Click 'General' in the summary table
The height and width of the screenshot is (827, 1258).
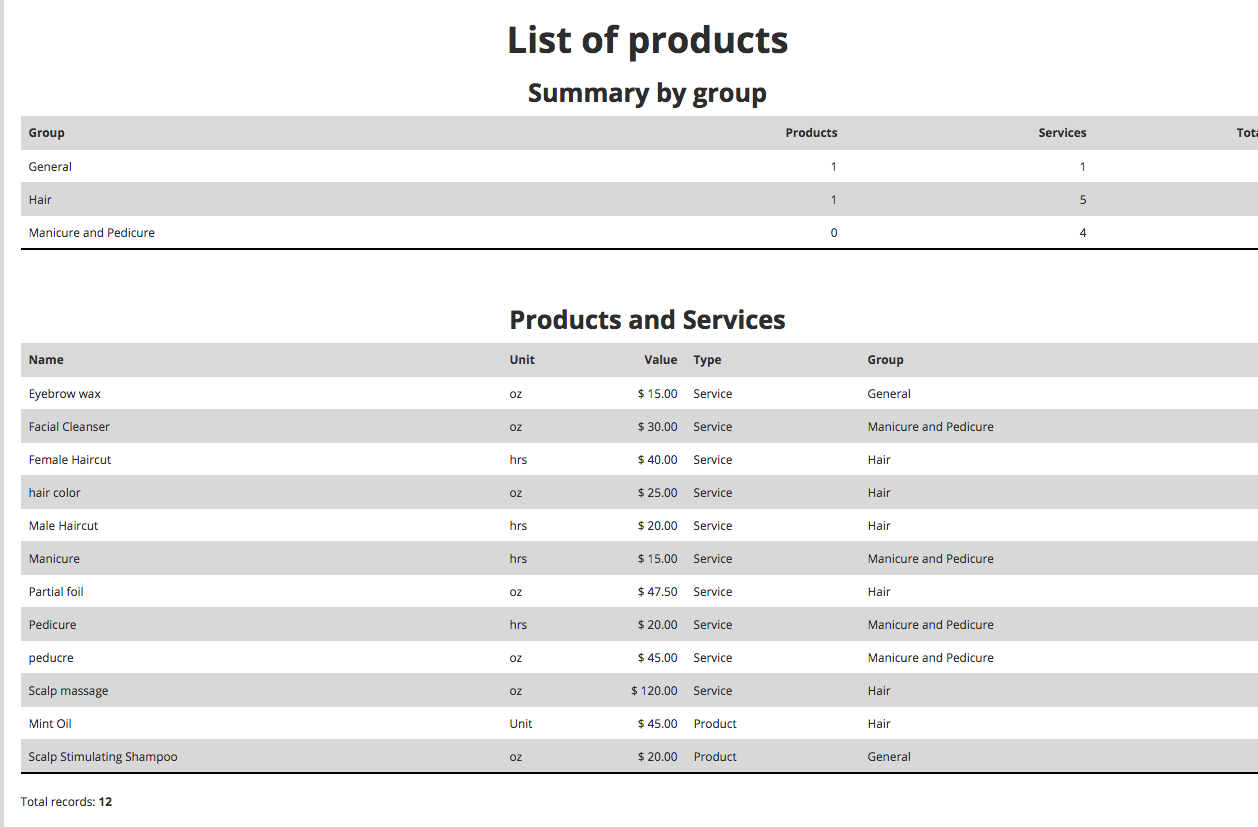[50, 167]
